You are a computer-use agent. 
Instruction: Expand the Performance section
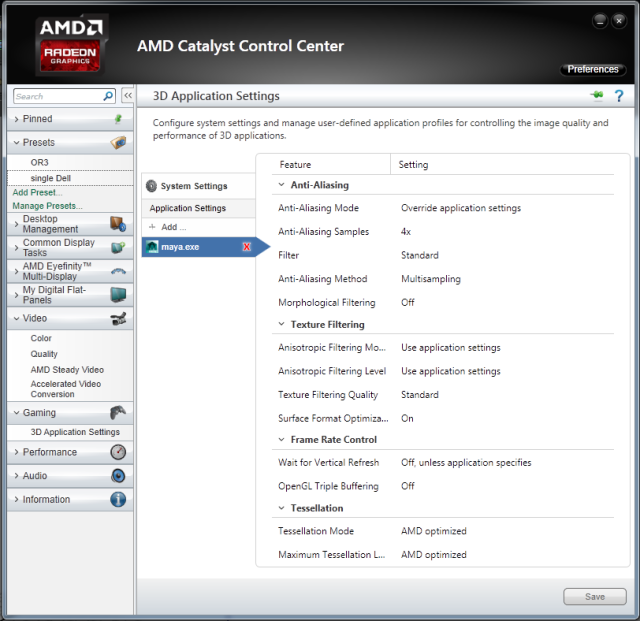16,452
